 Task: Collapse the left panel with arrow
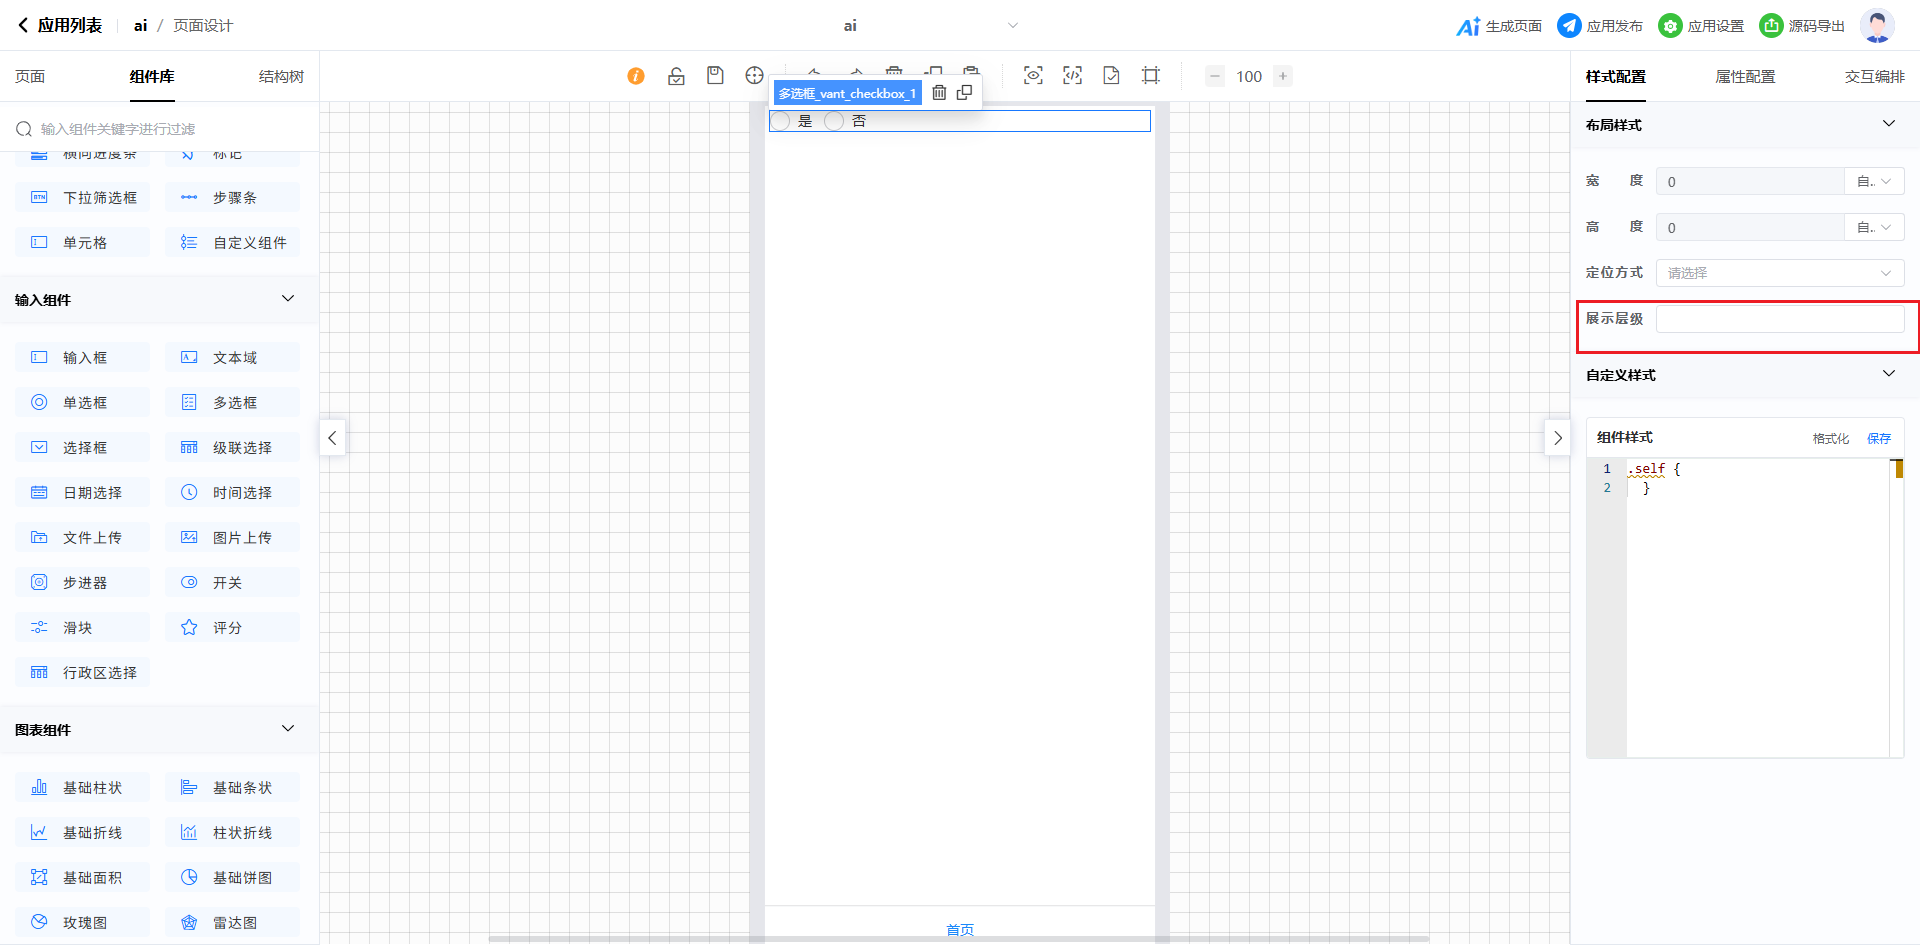click(x=332, y=438)
